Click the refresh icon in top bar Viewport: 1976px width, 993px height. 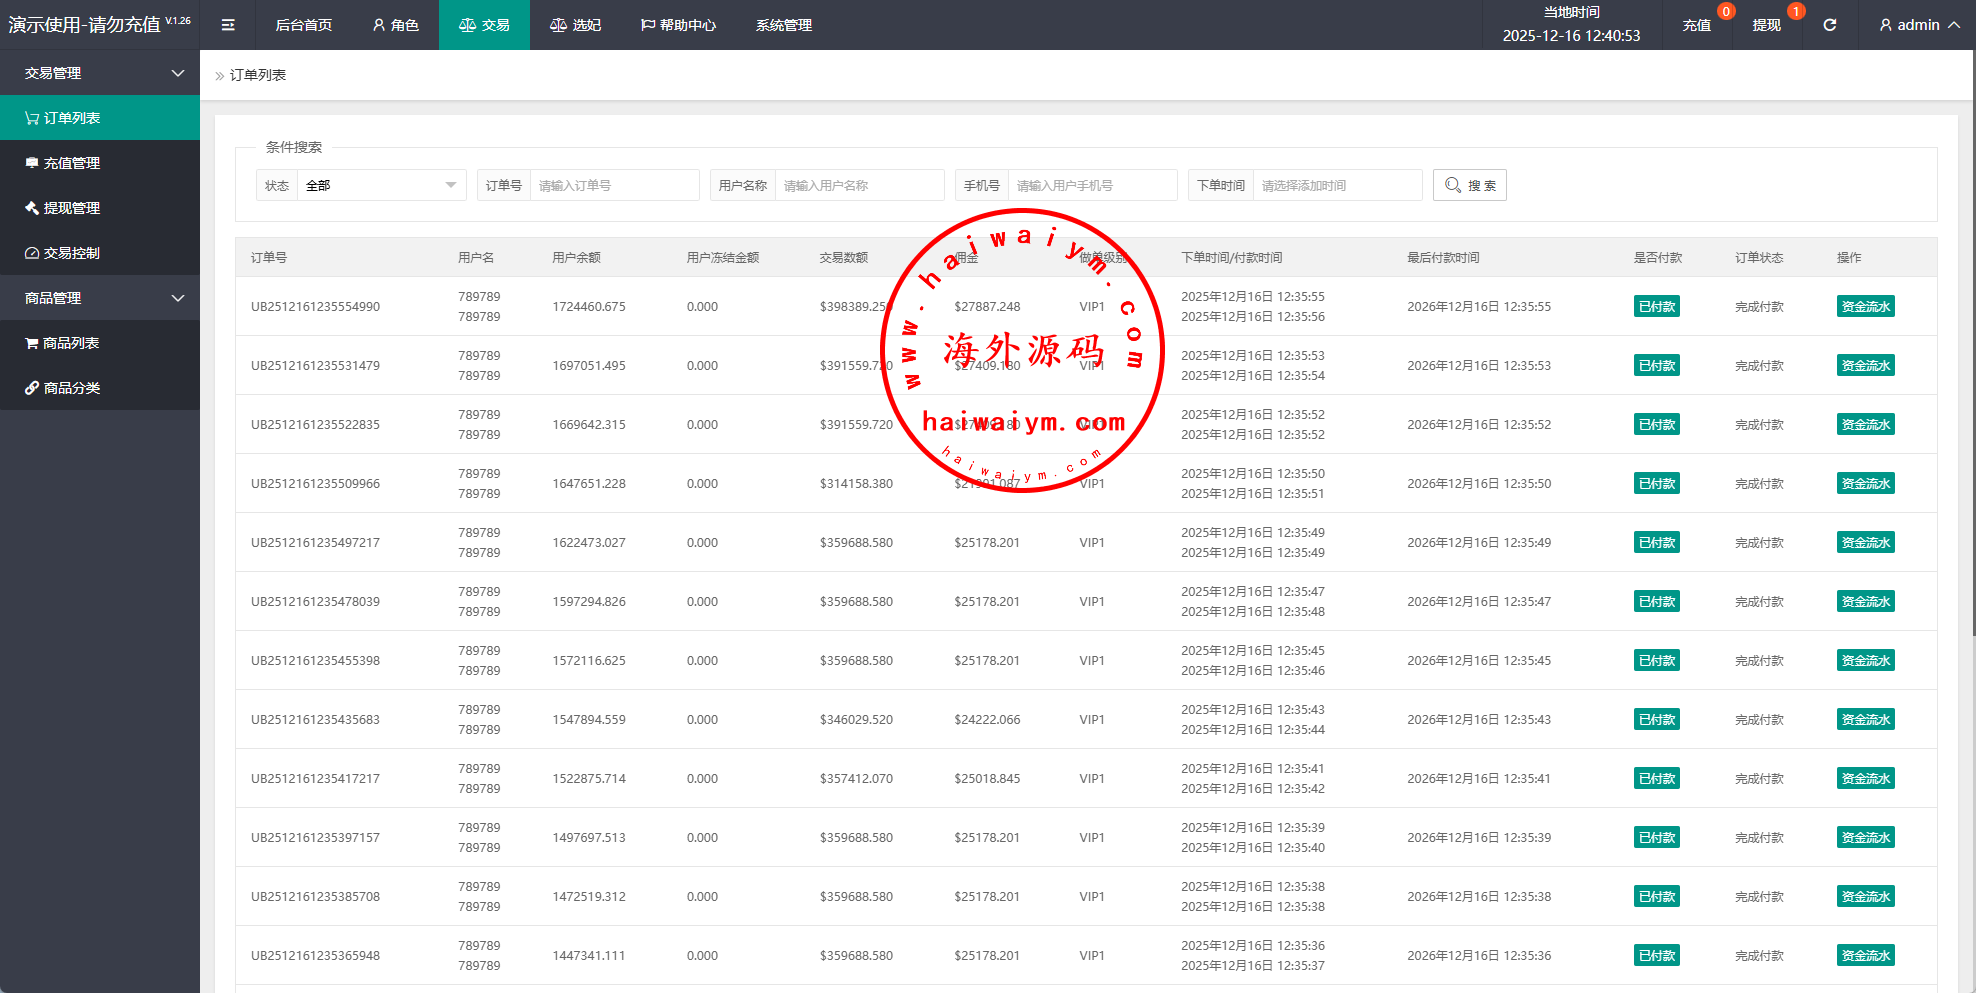click(1829, 25)
